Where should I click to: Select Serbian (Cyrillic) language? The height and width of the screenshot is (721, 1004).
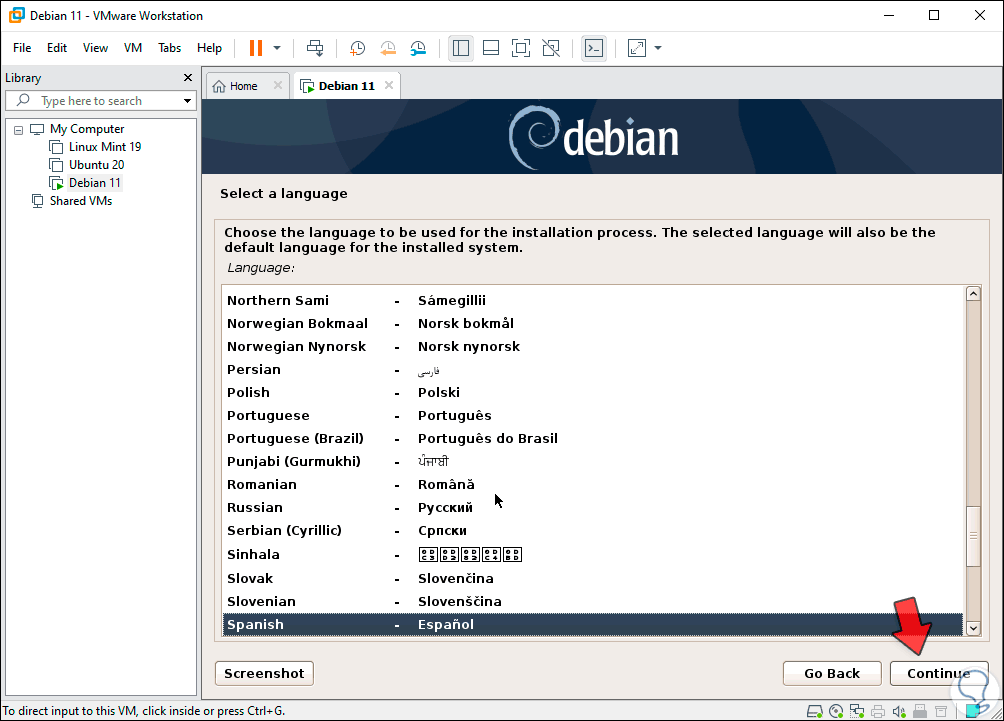click(592, 531)
